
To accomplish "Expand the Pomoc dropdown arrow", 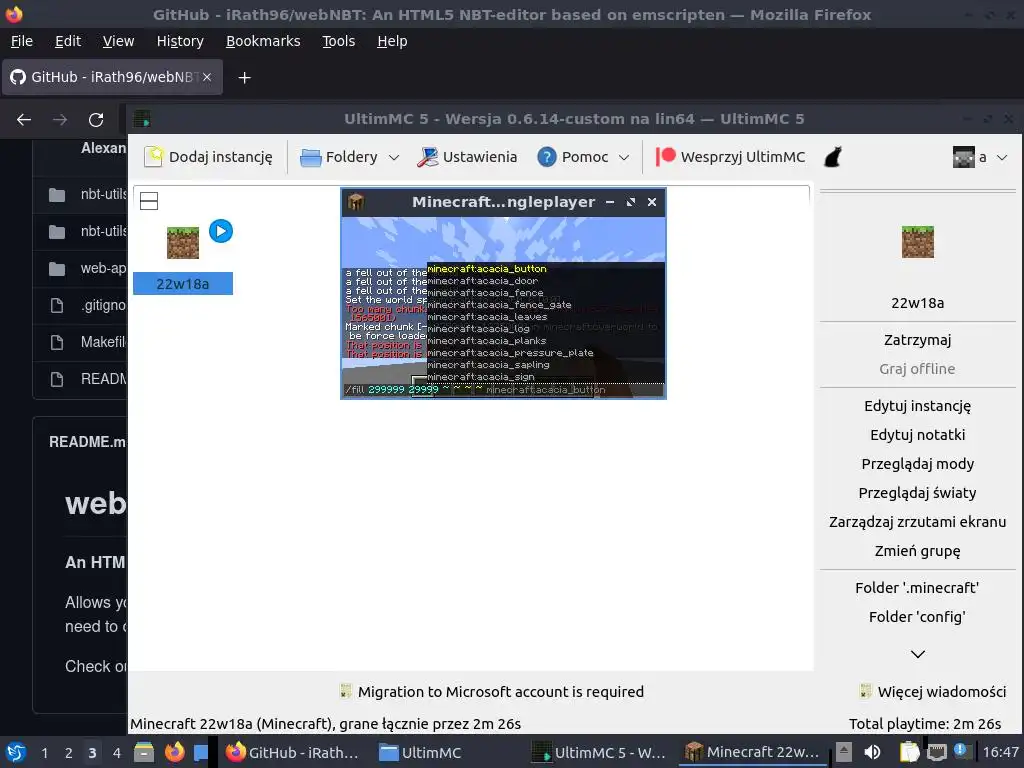I will click(x=624, y=157).
